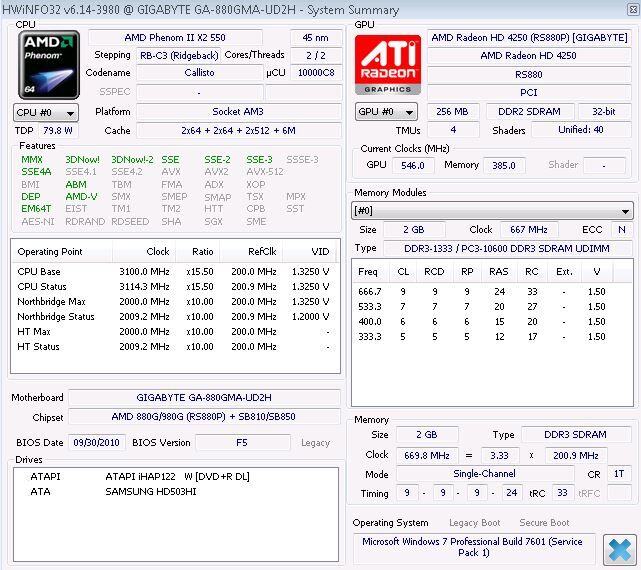Click the DDR3 SDRAM memory type field
This screenshot has width=641, height=570.
(x=576, y=435)
